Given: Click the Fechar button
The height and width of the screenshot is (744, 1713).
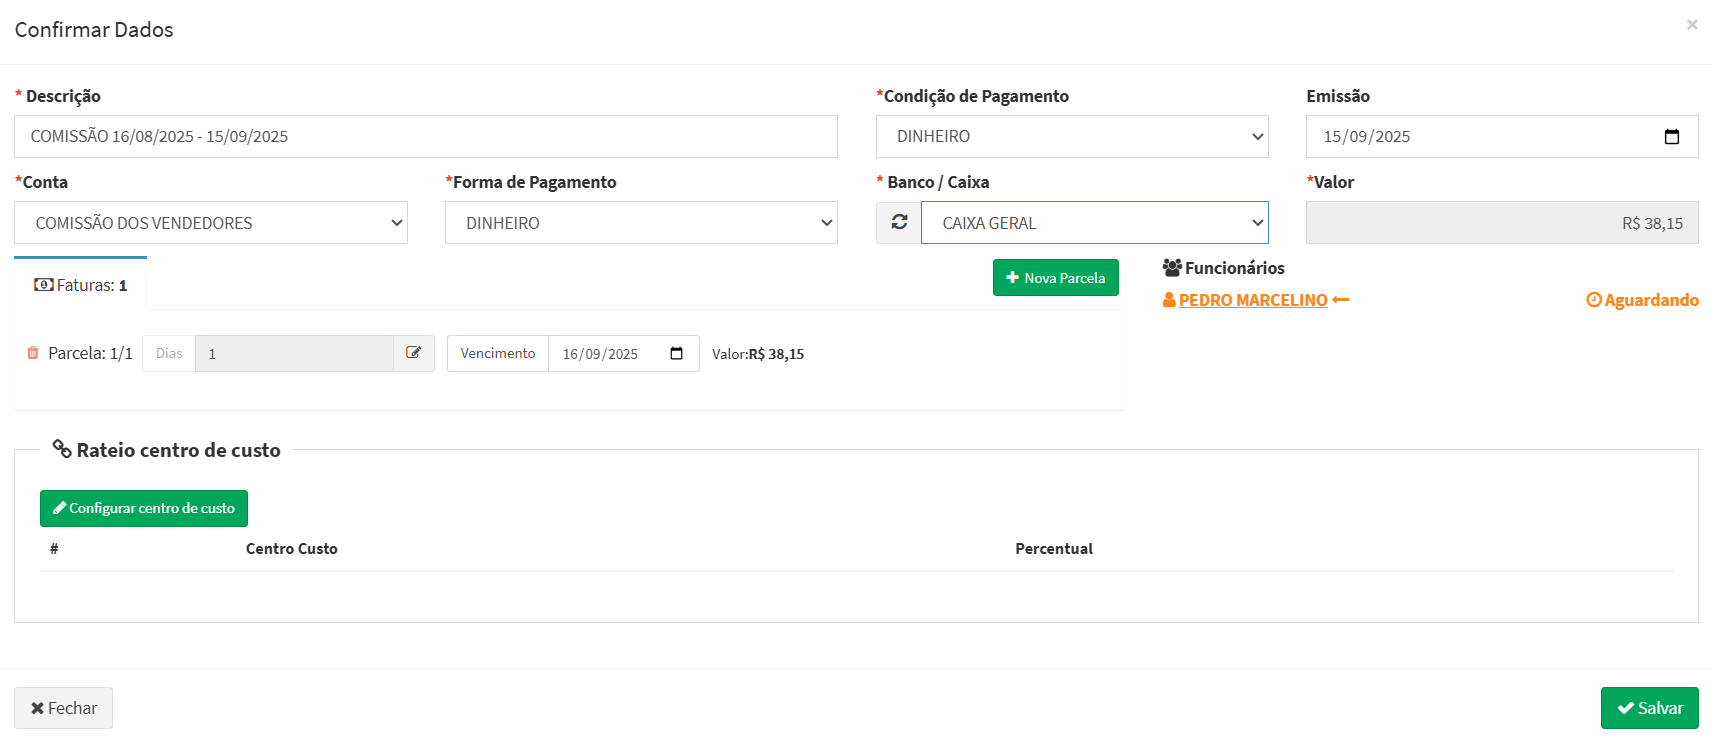Looking at the screenshot, I should click(63, 708).
